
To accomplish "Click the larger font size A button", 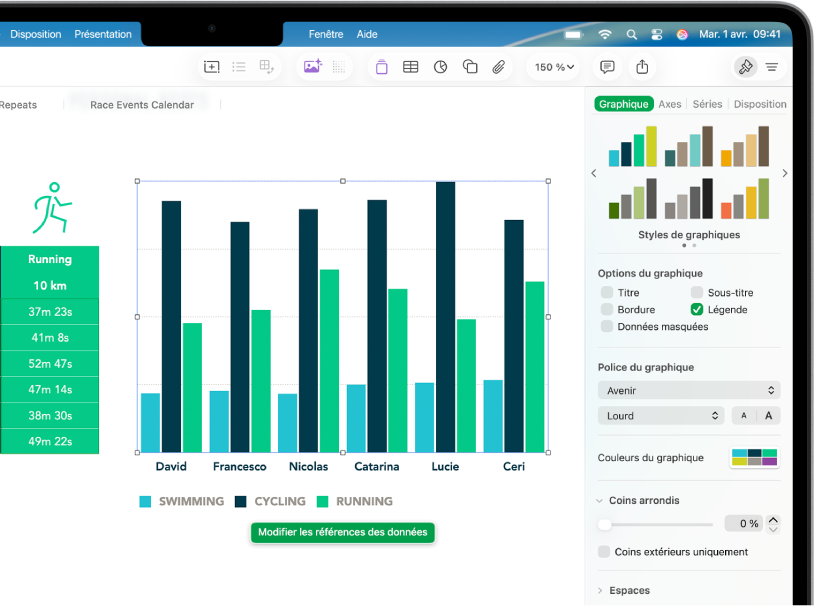I will 768,416.
